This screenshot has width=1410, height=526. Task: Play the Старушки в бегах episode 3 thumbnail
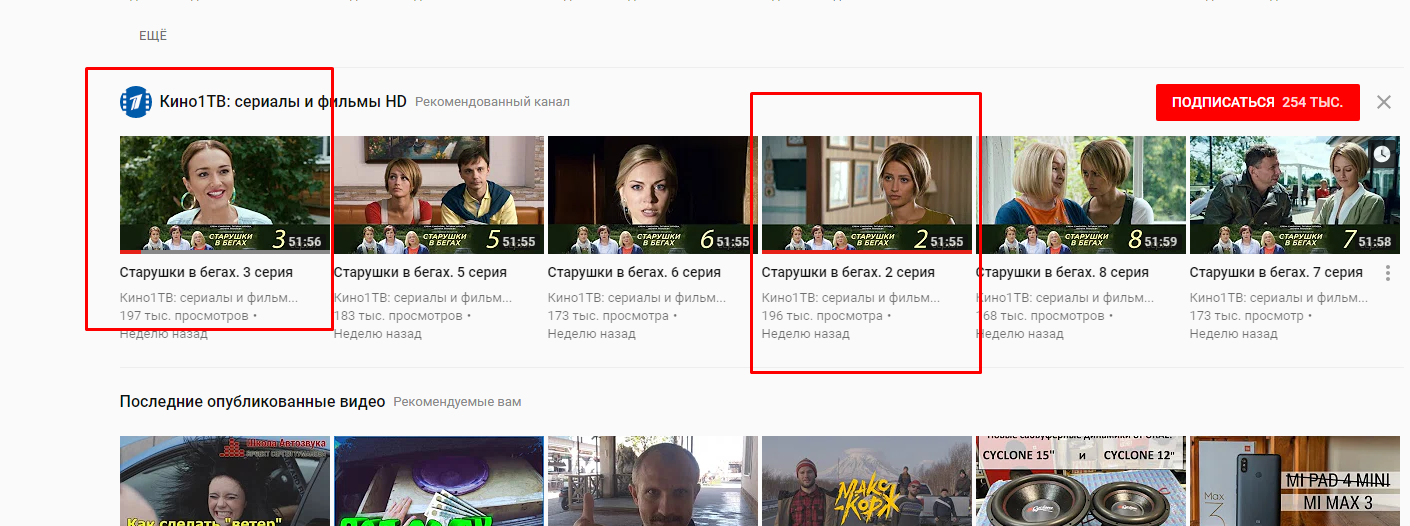pyautogui.click(x=225, y=194)
